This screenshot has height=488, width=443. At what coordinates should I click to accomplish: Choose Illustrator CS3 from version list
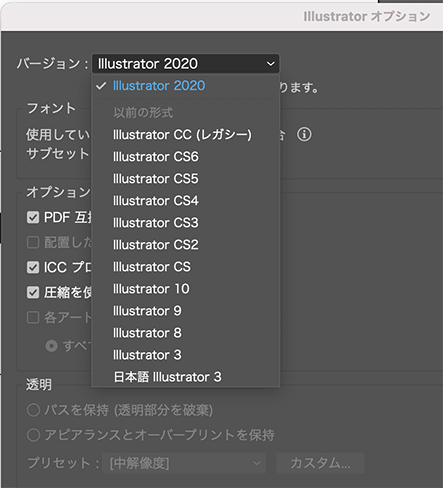point(186,223)
